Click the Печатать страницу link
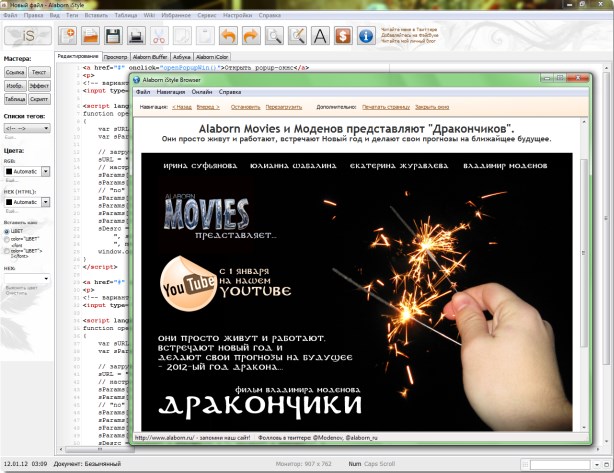This screenshot has height=473, width=614. (x=386, y=107)
